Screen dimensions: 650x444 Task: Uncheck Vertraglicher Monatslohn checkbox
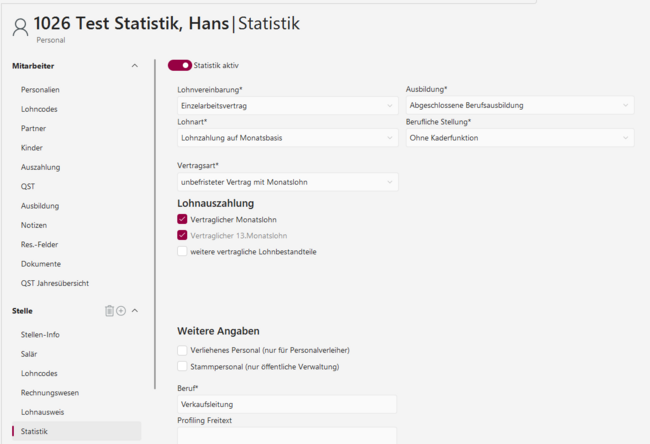(x=182, y=219)
